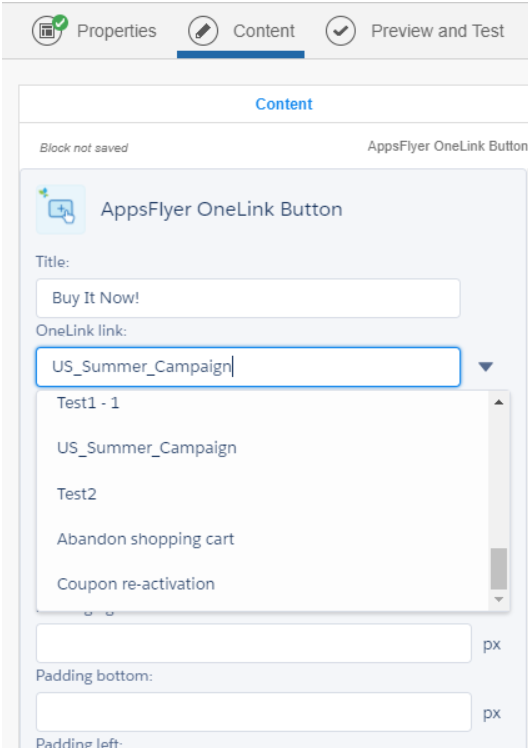Click the Properties step icon with green checkmark
Screen dimensions: 528x751
click(48, 30)
